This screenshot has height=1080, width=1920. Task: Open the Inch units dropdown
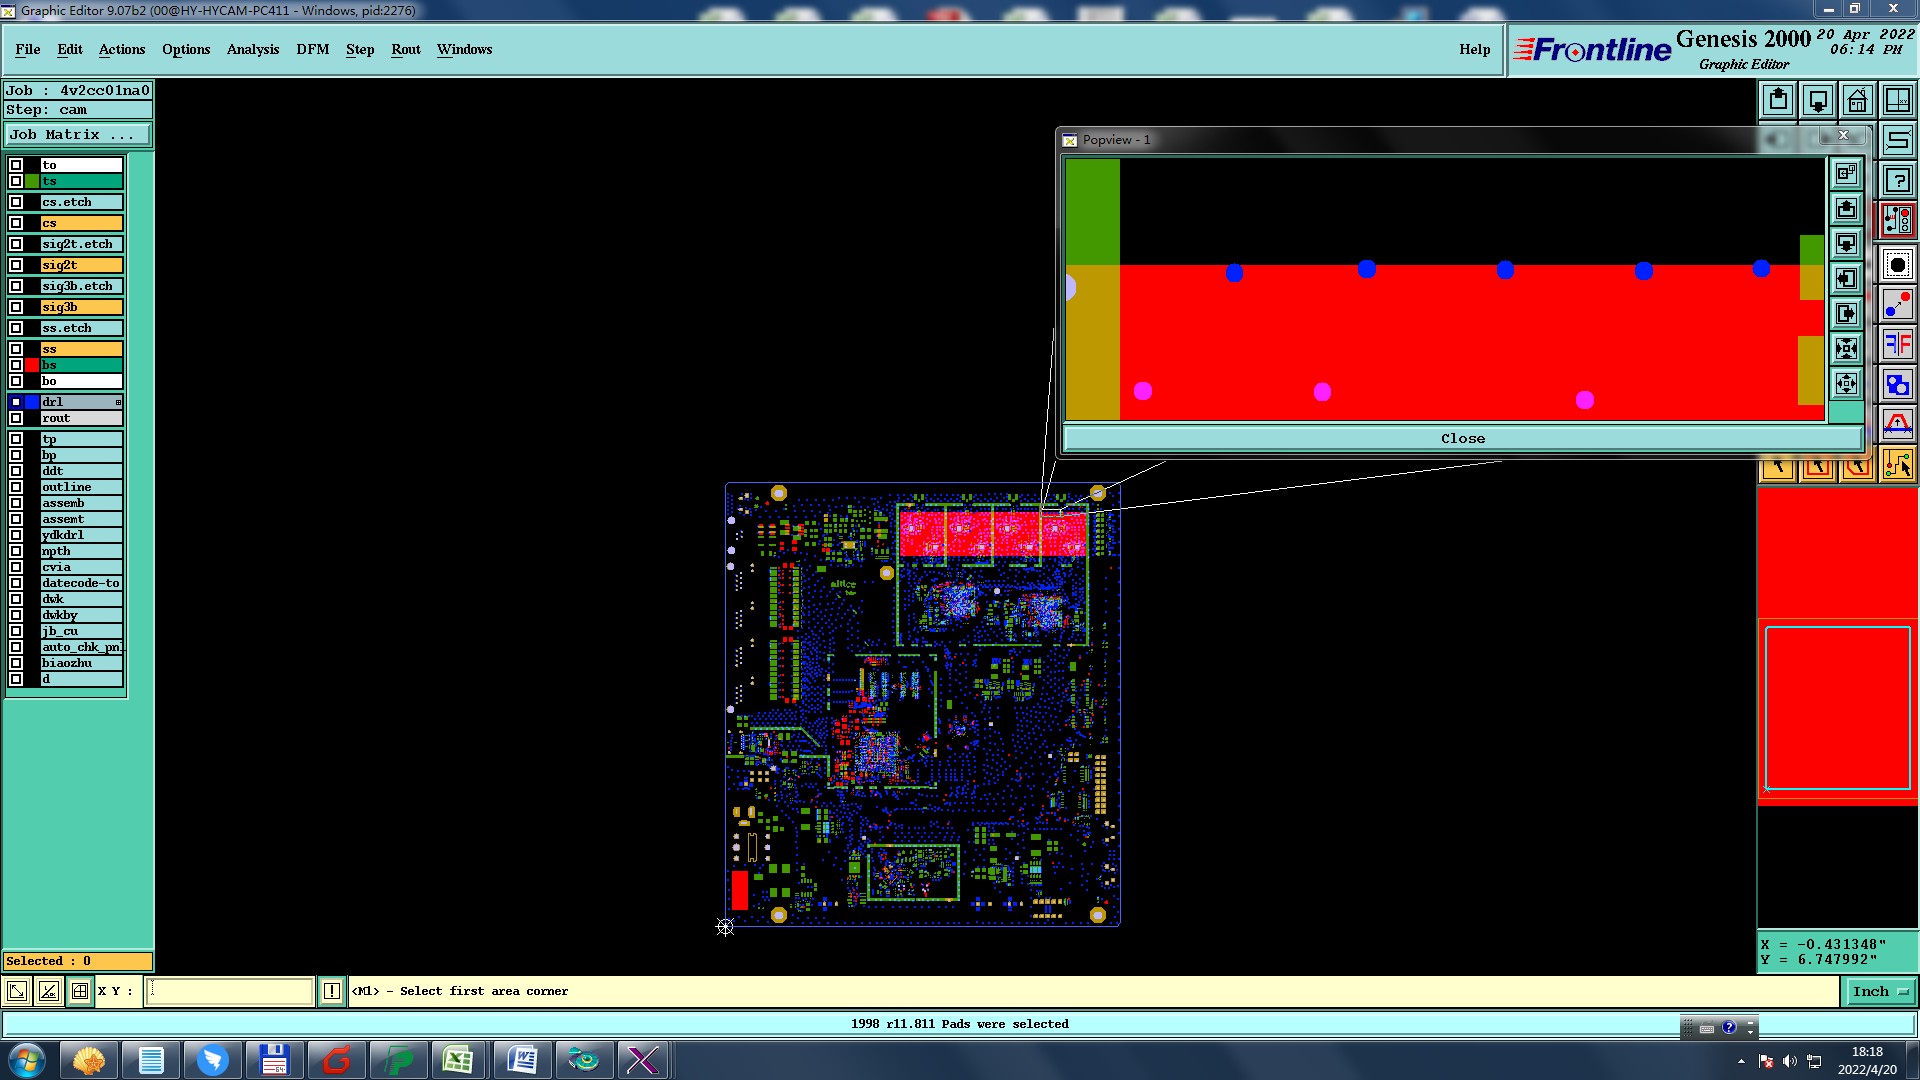coord(1880,991)
